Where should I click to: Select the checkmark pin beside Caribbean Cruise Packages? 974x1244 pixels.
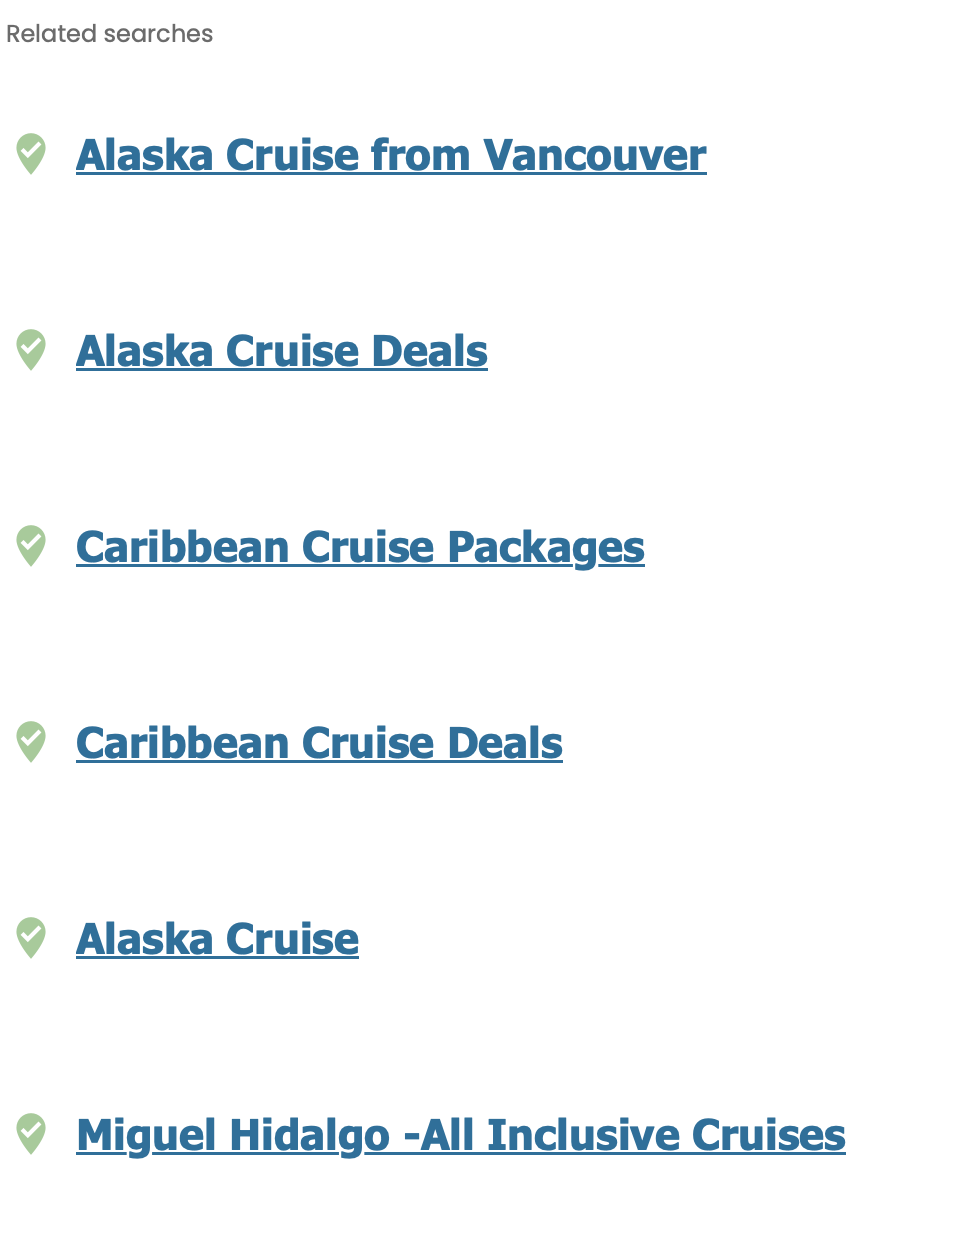(31, 546)
